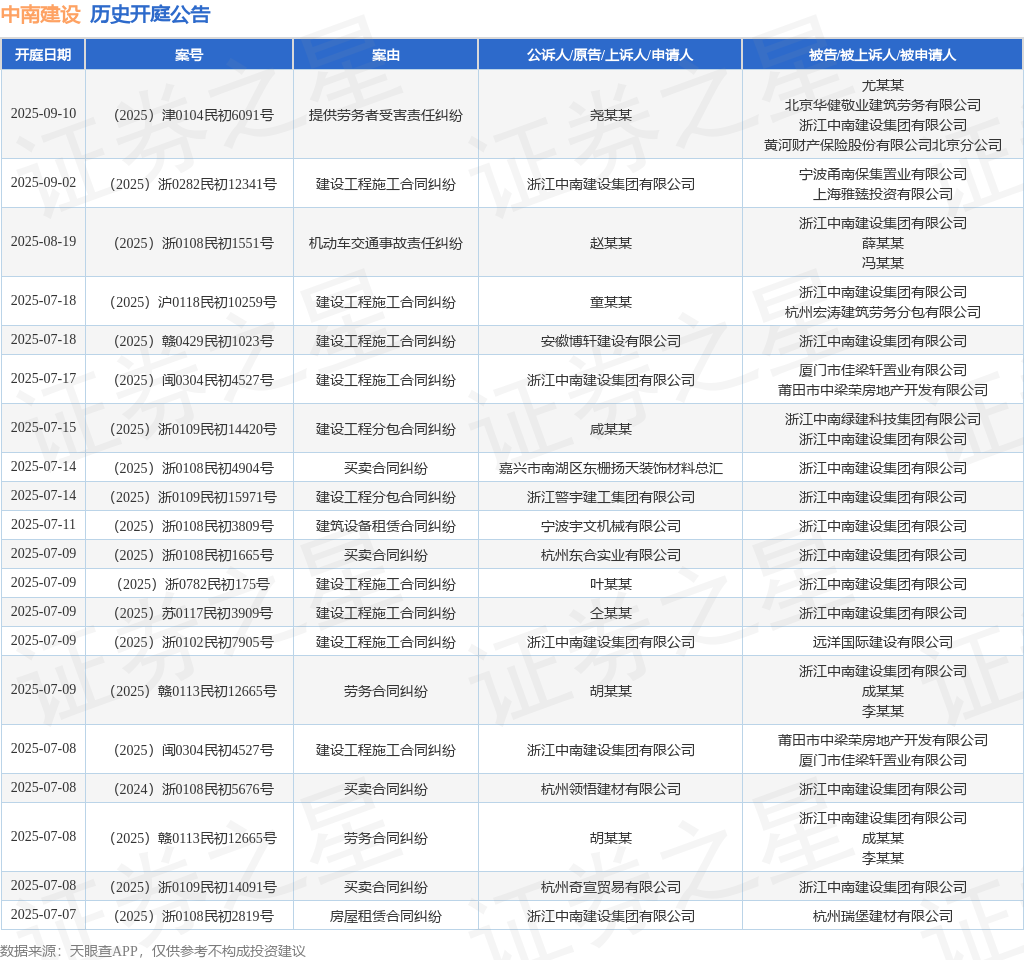Click case number 沪0118民初10259号
1024x960 pixels.
[x=193, y=302]
